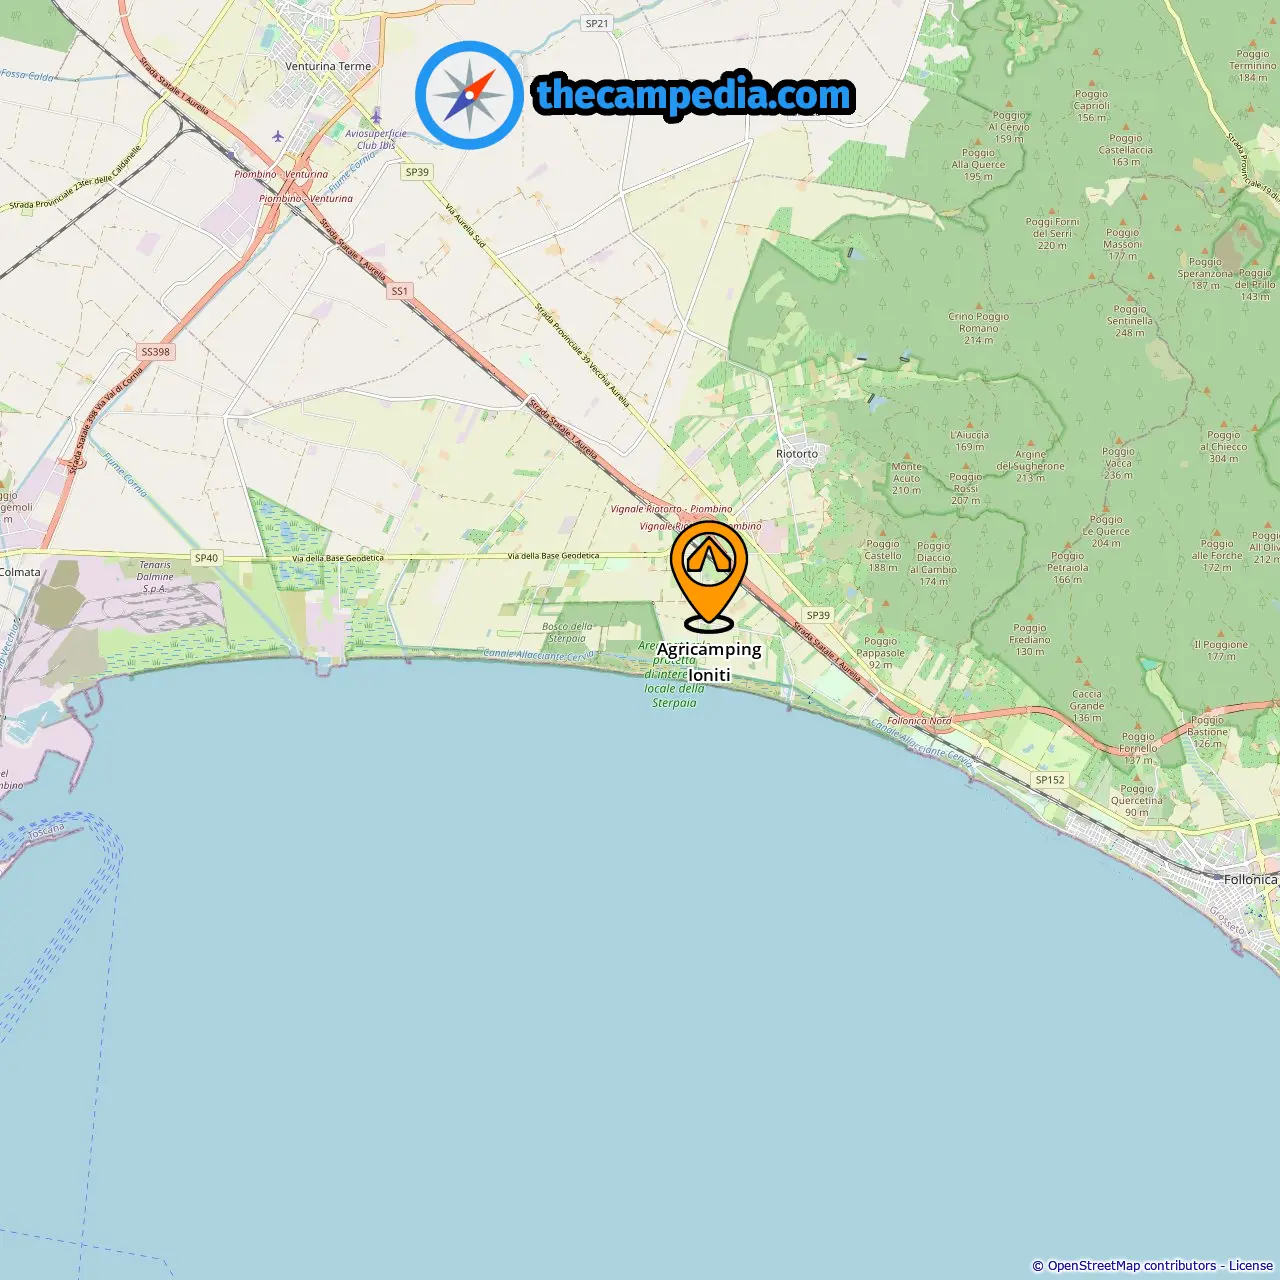The height and width of the screenshot is (1280, 1280).
Task: Open the License link
Action: click(x=1251, y=1266)
